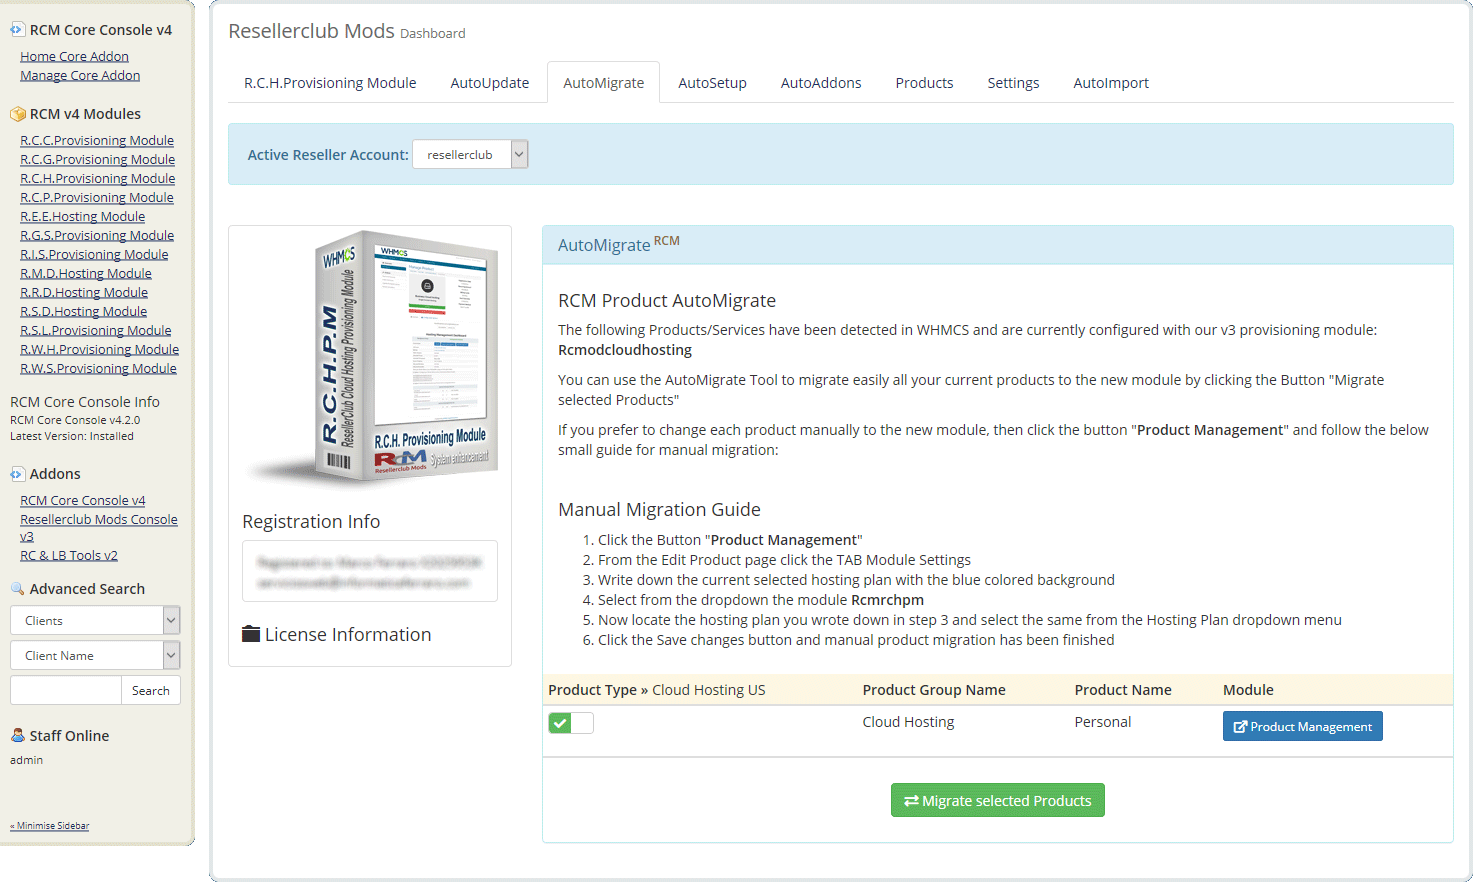Click the License Information heading
Screen dimensions: 1473x882
point(347,634)
